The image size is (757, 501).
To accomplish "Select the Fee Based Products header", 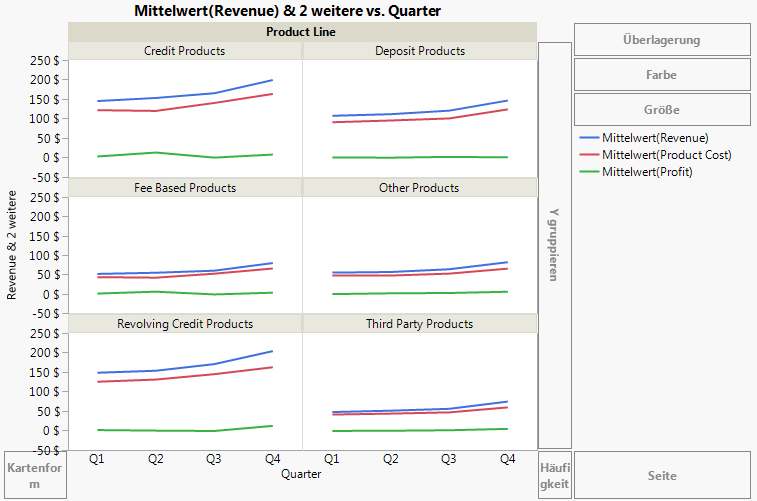I will pos(185,188).
